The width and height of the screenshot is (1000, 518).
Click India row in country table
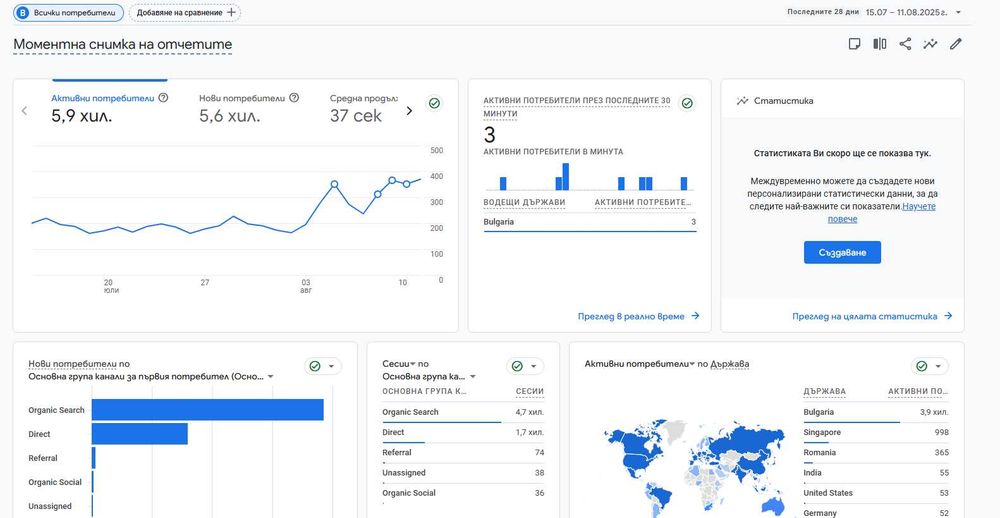click(876, 473)
